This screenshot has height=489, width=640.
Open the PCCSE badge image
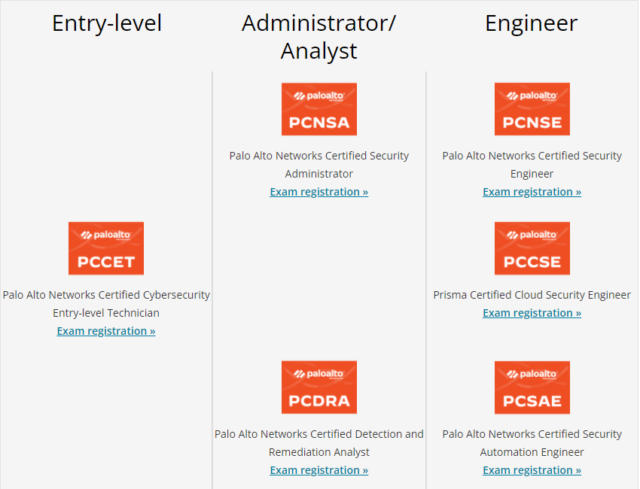(x=532, y=249)
